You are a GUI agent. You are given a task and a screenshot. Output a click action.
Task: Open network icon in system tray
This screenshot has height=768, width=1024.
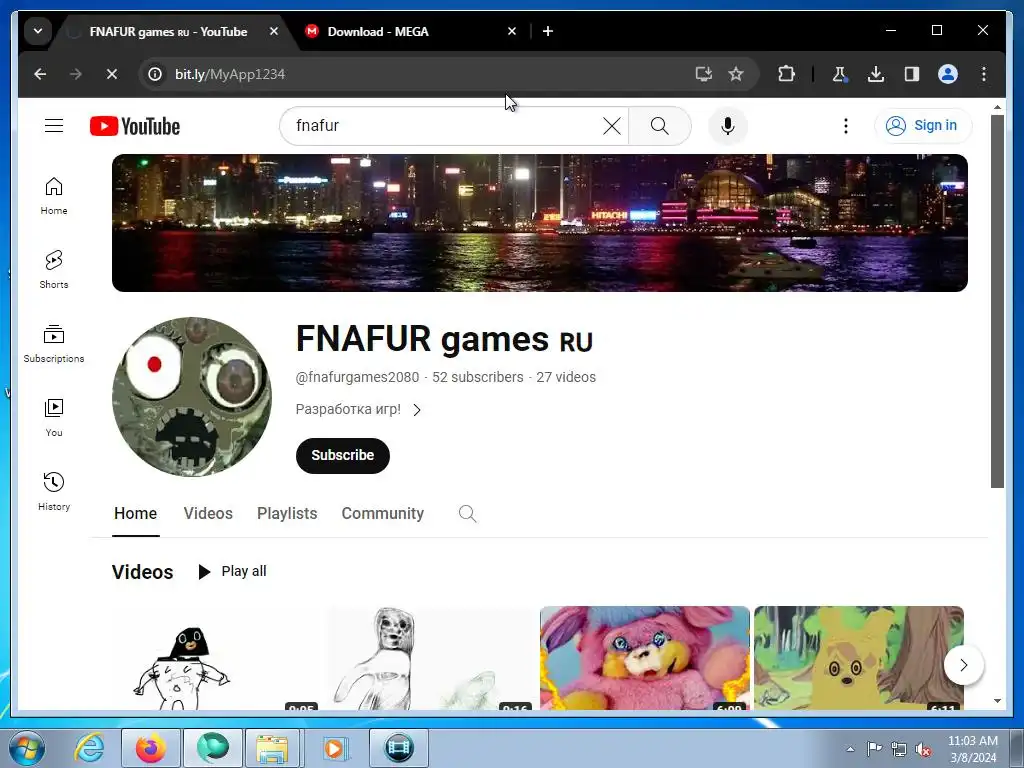[899, 749]
